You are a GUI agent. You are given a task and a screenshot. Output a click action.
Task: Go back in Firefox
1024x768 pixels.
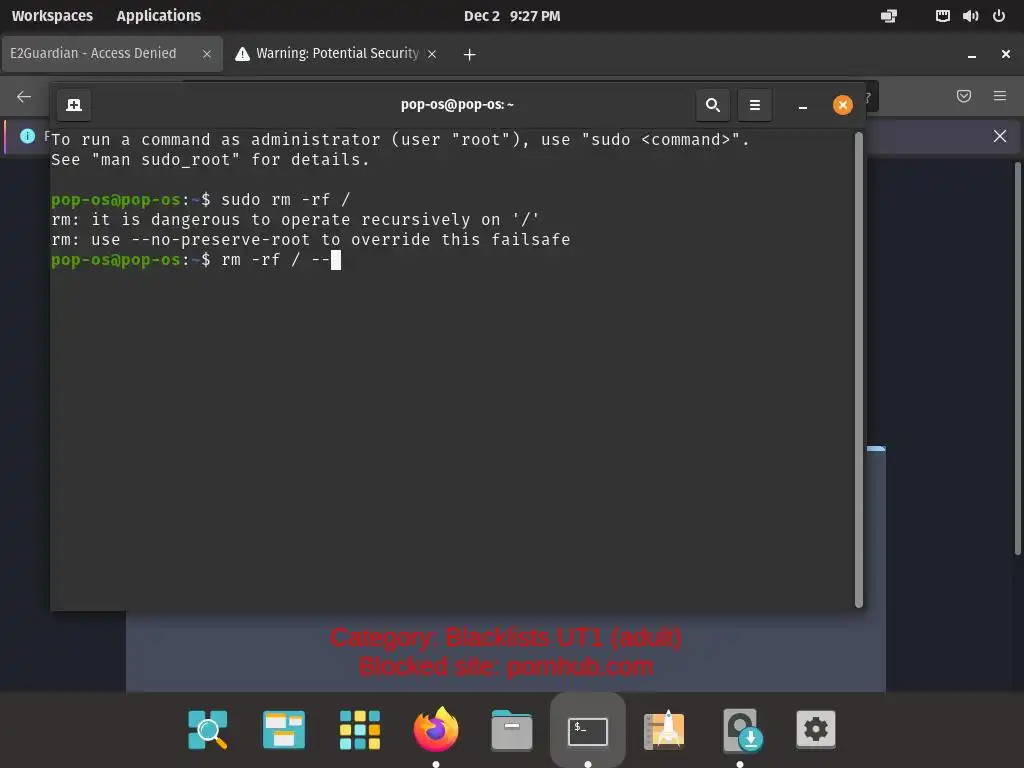point(24,97)
